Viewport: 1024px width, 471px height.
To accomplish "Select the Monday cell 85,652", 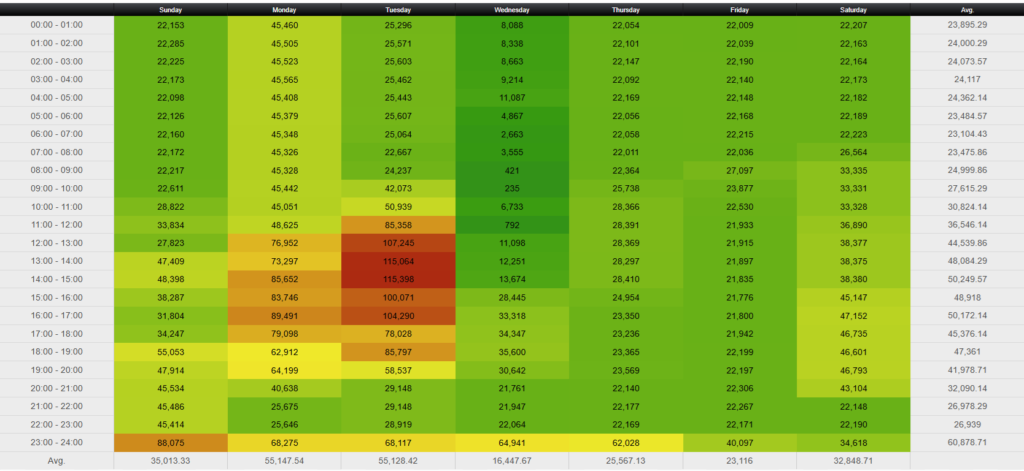I will pos(284,279).
